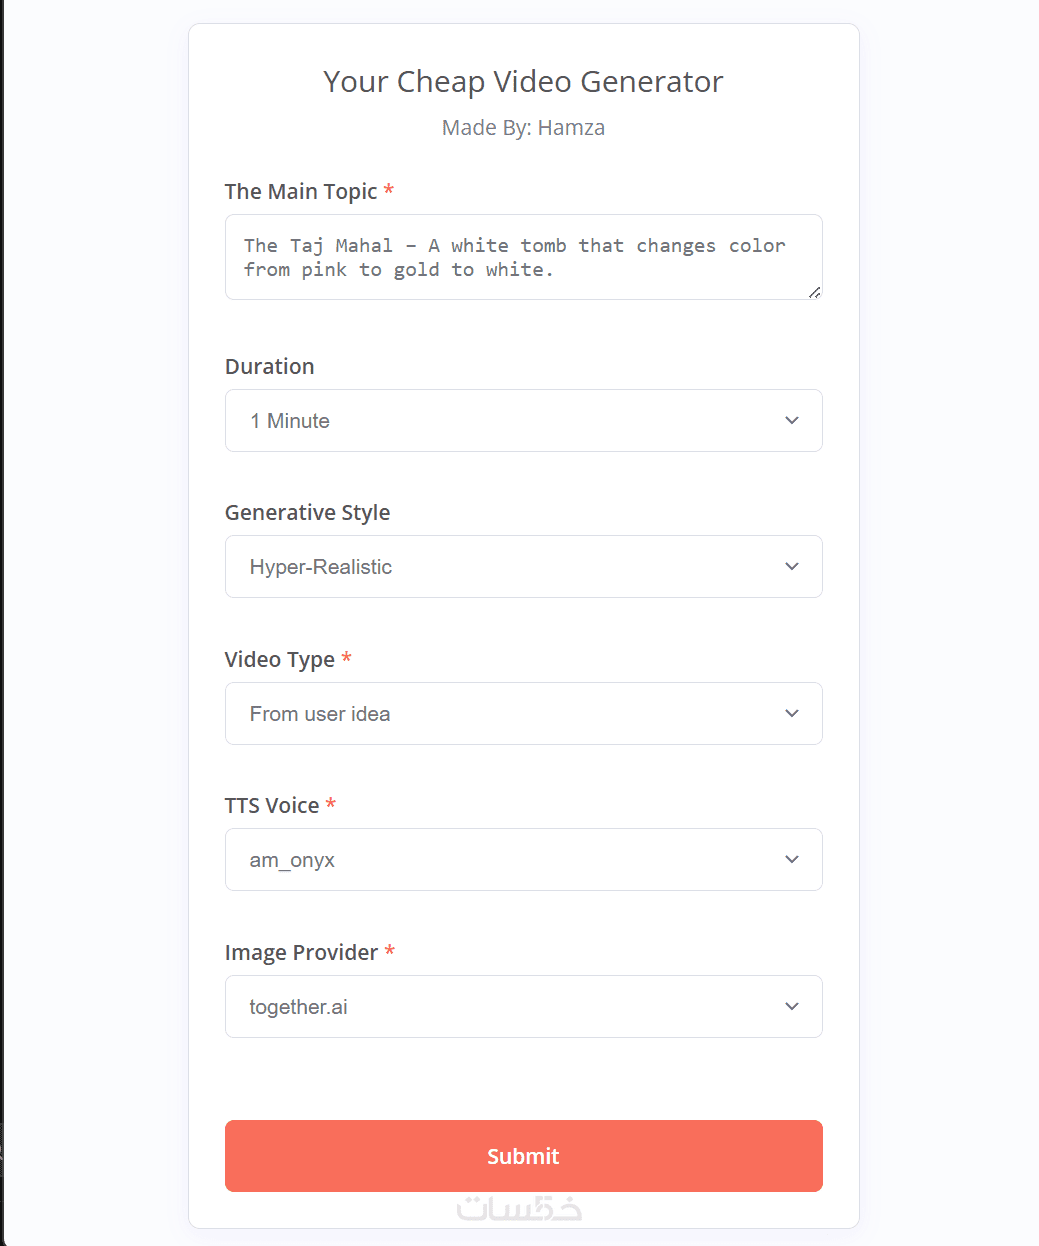The image size is (1039, 1246).
Task: Click the chevron arrow in TTS Voice field
Action: point(792,860)
